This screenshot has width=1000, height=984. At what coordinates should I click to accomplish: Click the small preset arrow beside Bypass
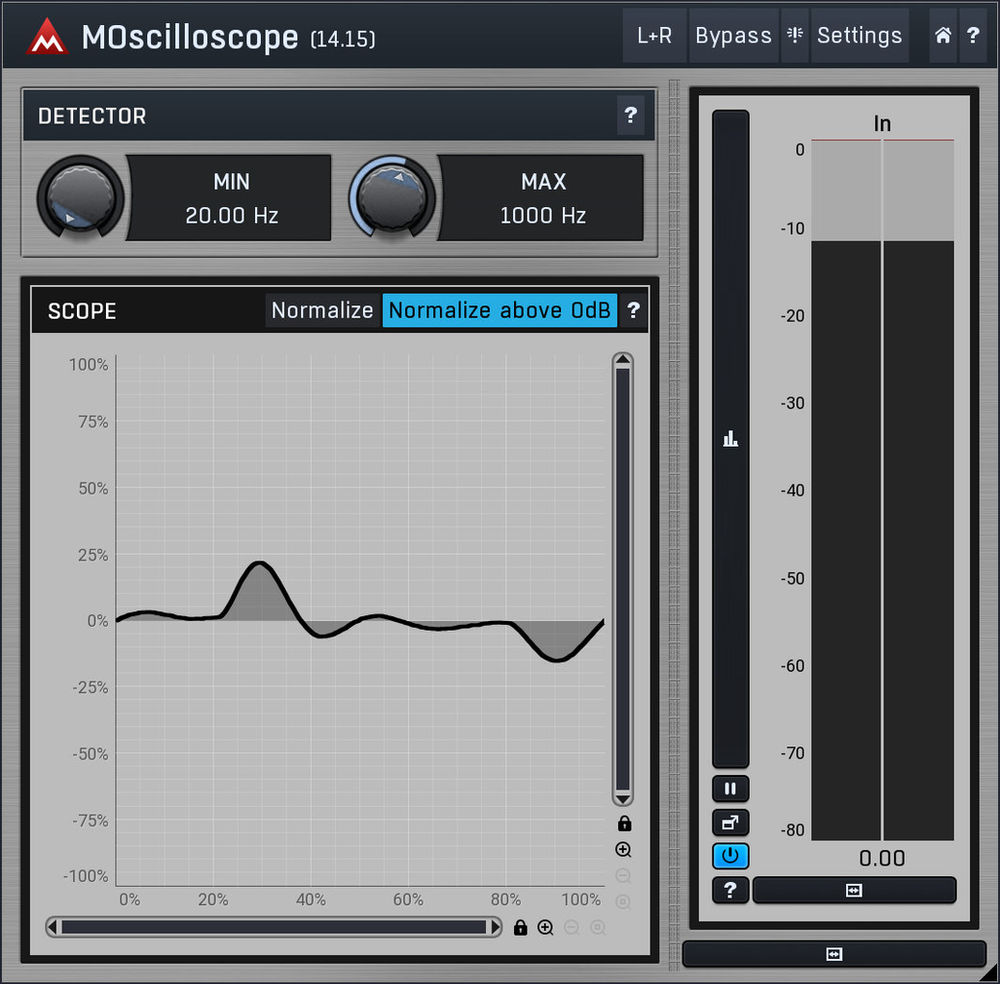pyautogui.click(x=794, y=35)
